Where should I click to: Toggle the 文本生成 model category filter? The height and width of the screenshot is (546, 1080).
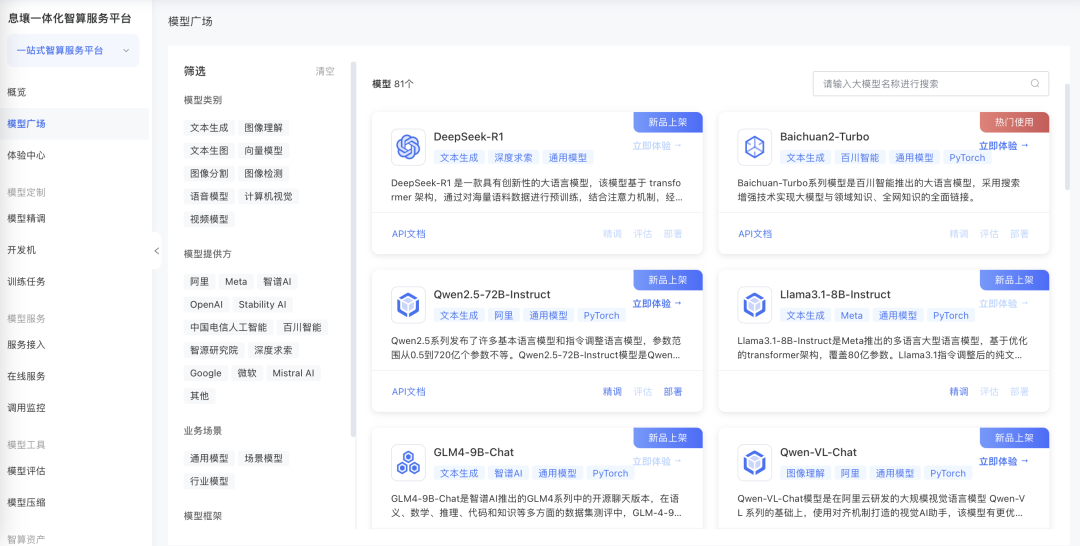pyautogui.click(x=209, y=128)
